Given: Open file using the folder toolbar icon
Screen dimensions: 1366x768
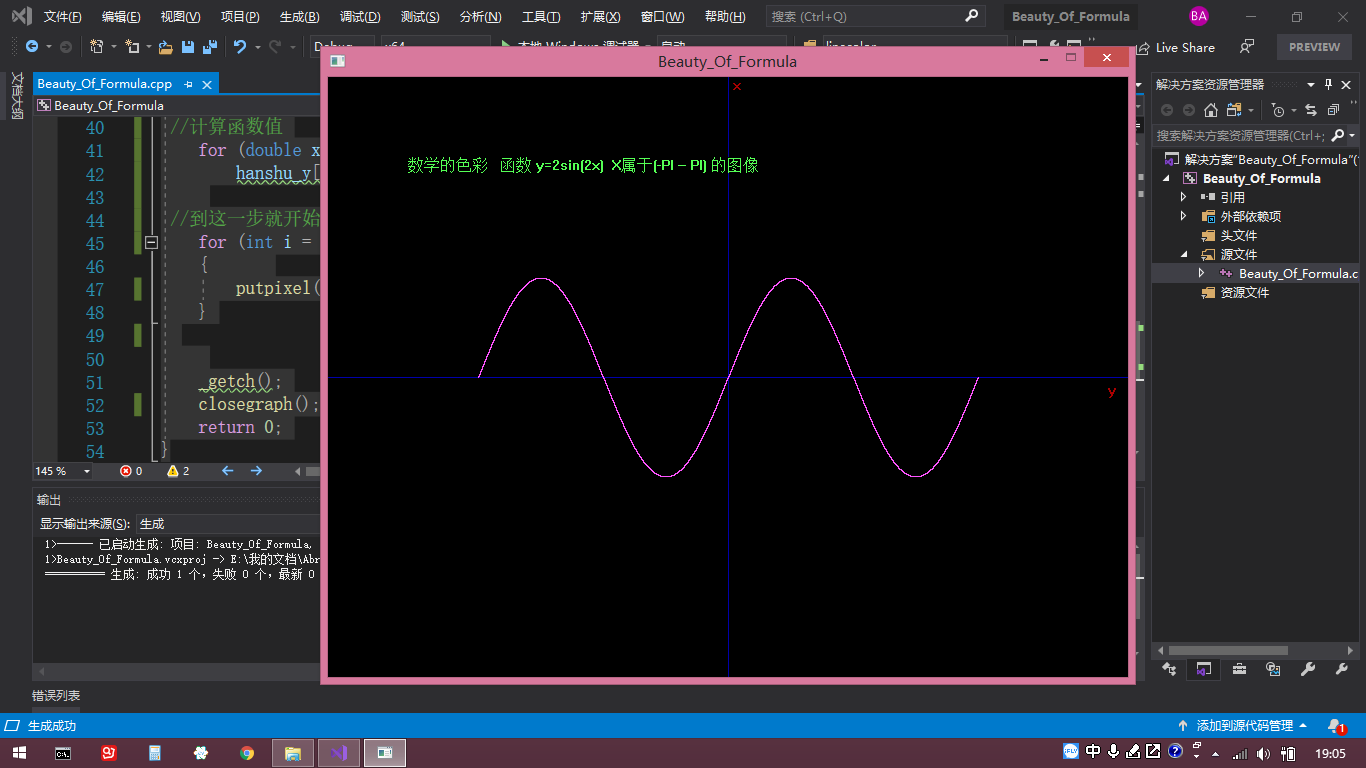Looking at the screenshot, I should pos(166,47).
